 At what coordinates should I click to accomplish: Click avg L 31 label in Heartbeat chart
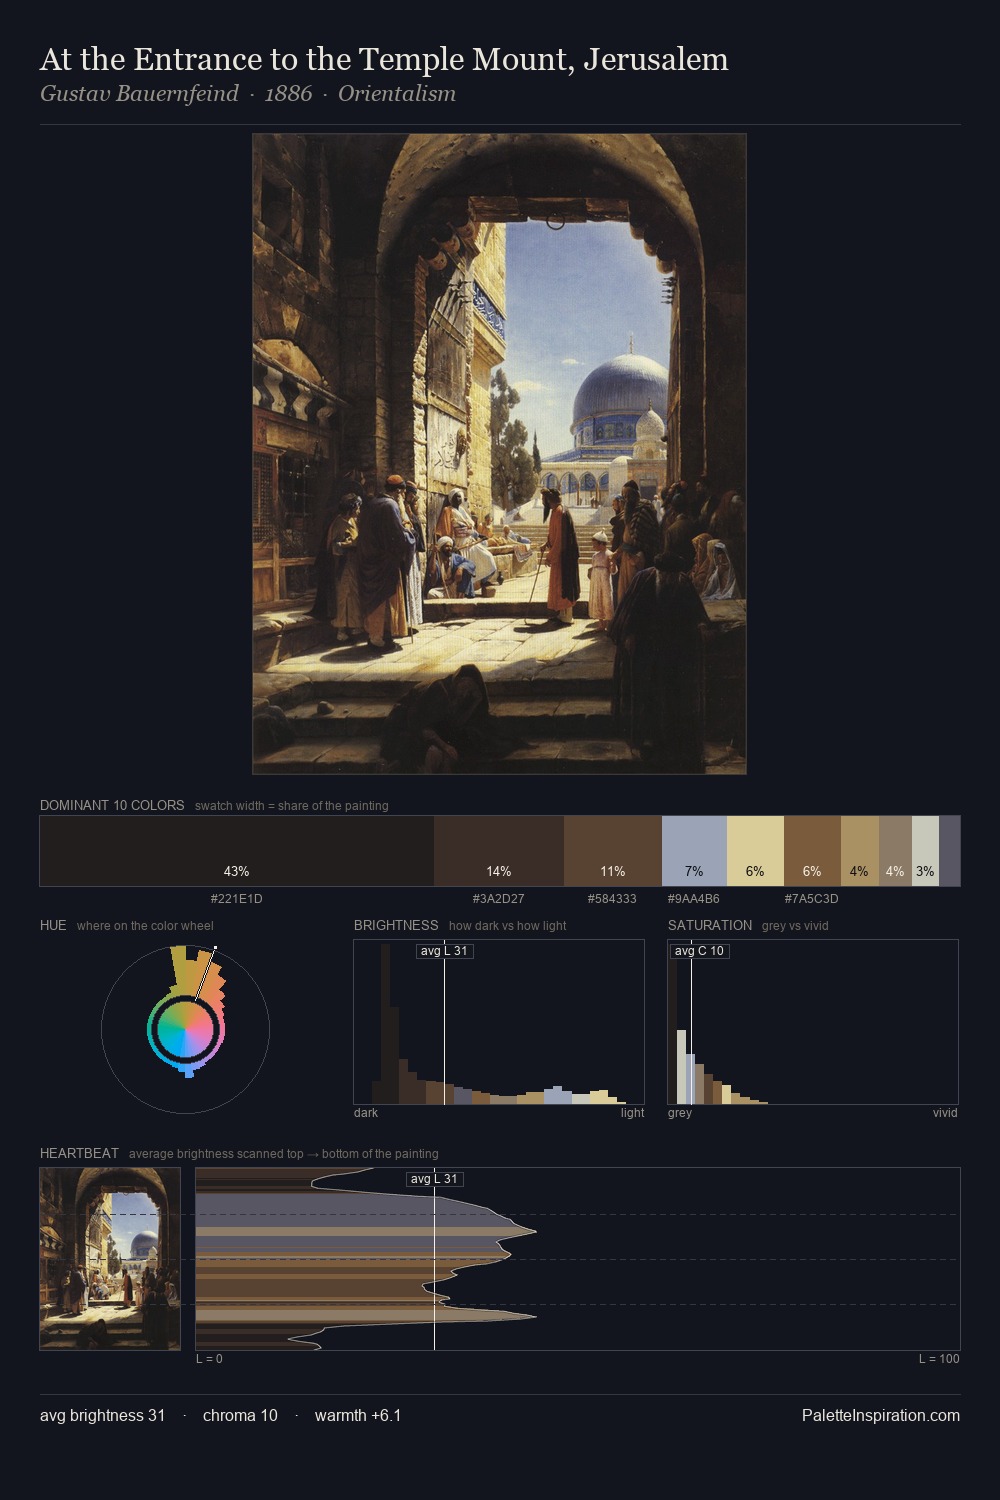(x=434, y=1179)
